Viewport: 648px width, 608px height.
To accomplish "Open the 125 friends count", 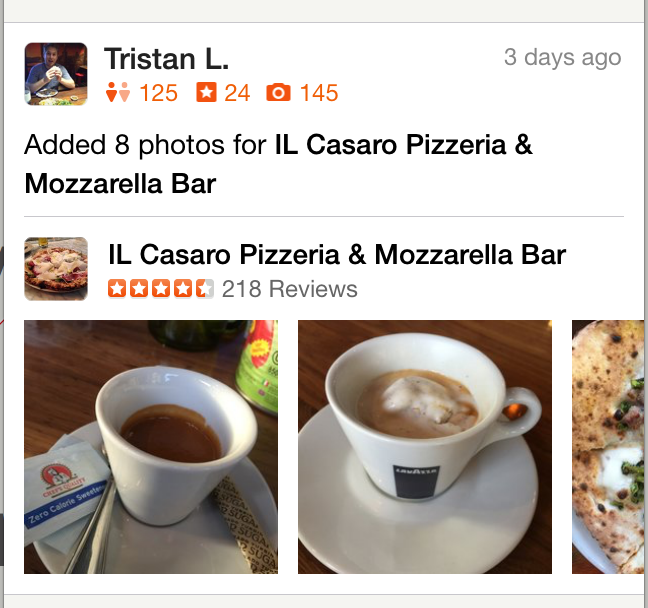I will click(159, 93).
